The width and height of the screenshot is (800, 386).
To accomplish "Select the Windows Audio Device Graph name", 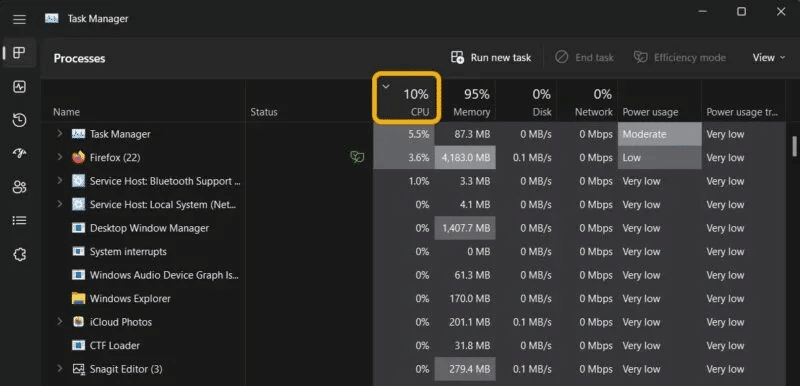I will click(x=164, y=275).
